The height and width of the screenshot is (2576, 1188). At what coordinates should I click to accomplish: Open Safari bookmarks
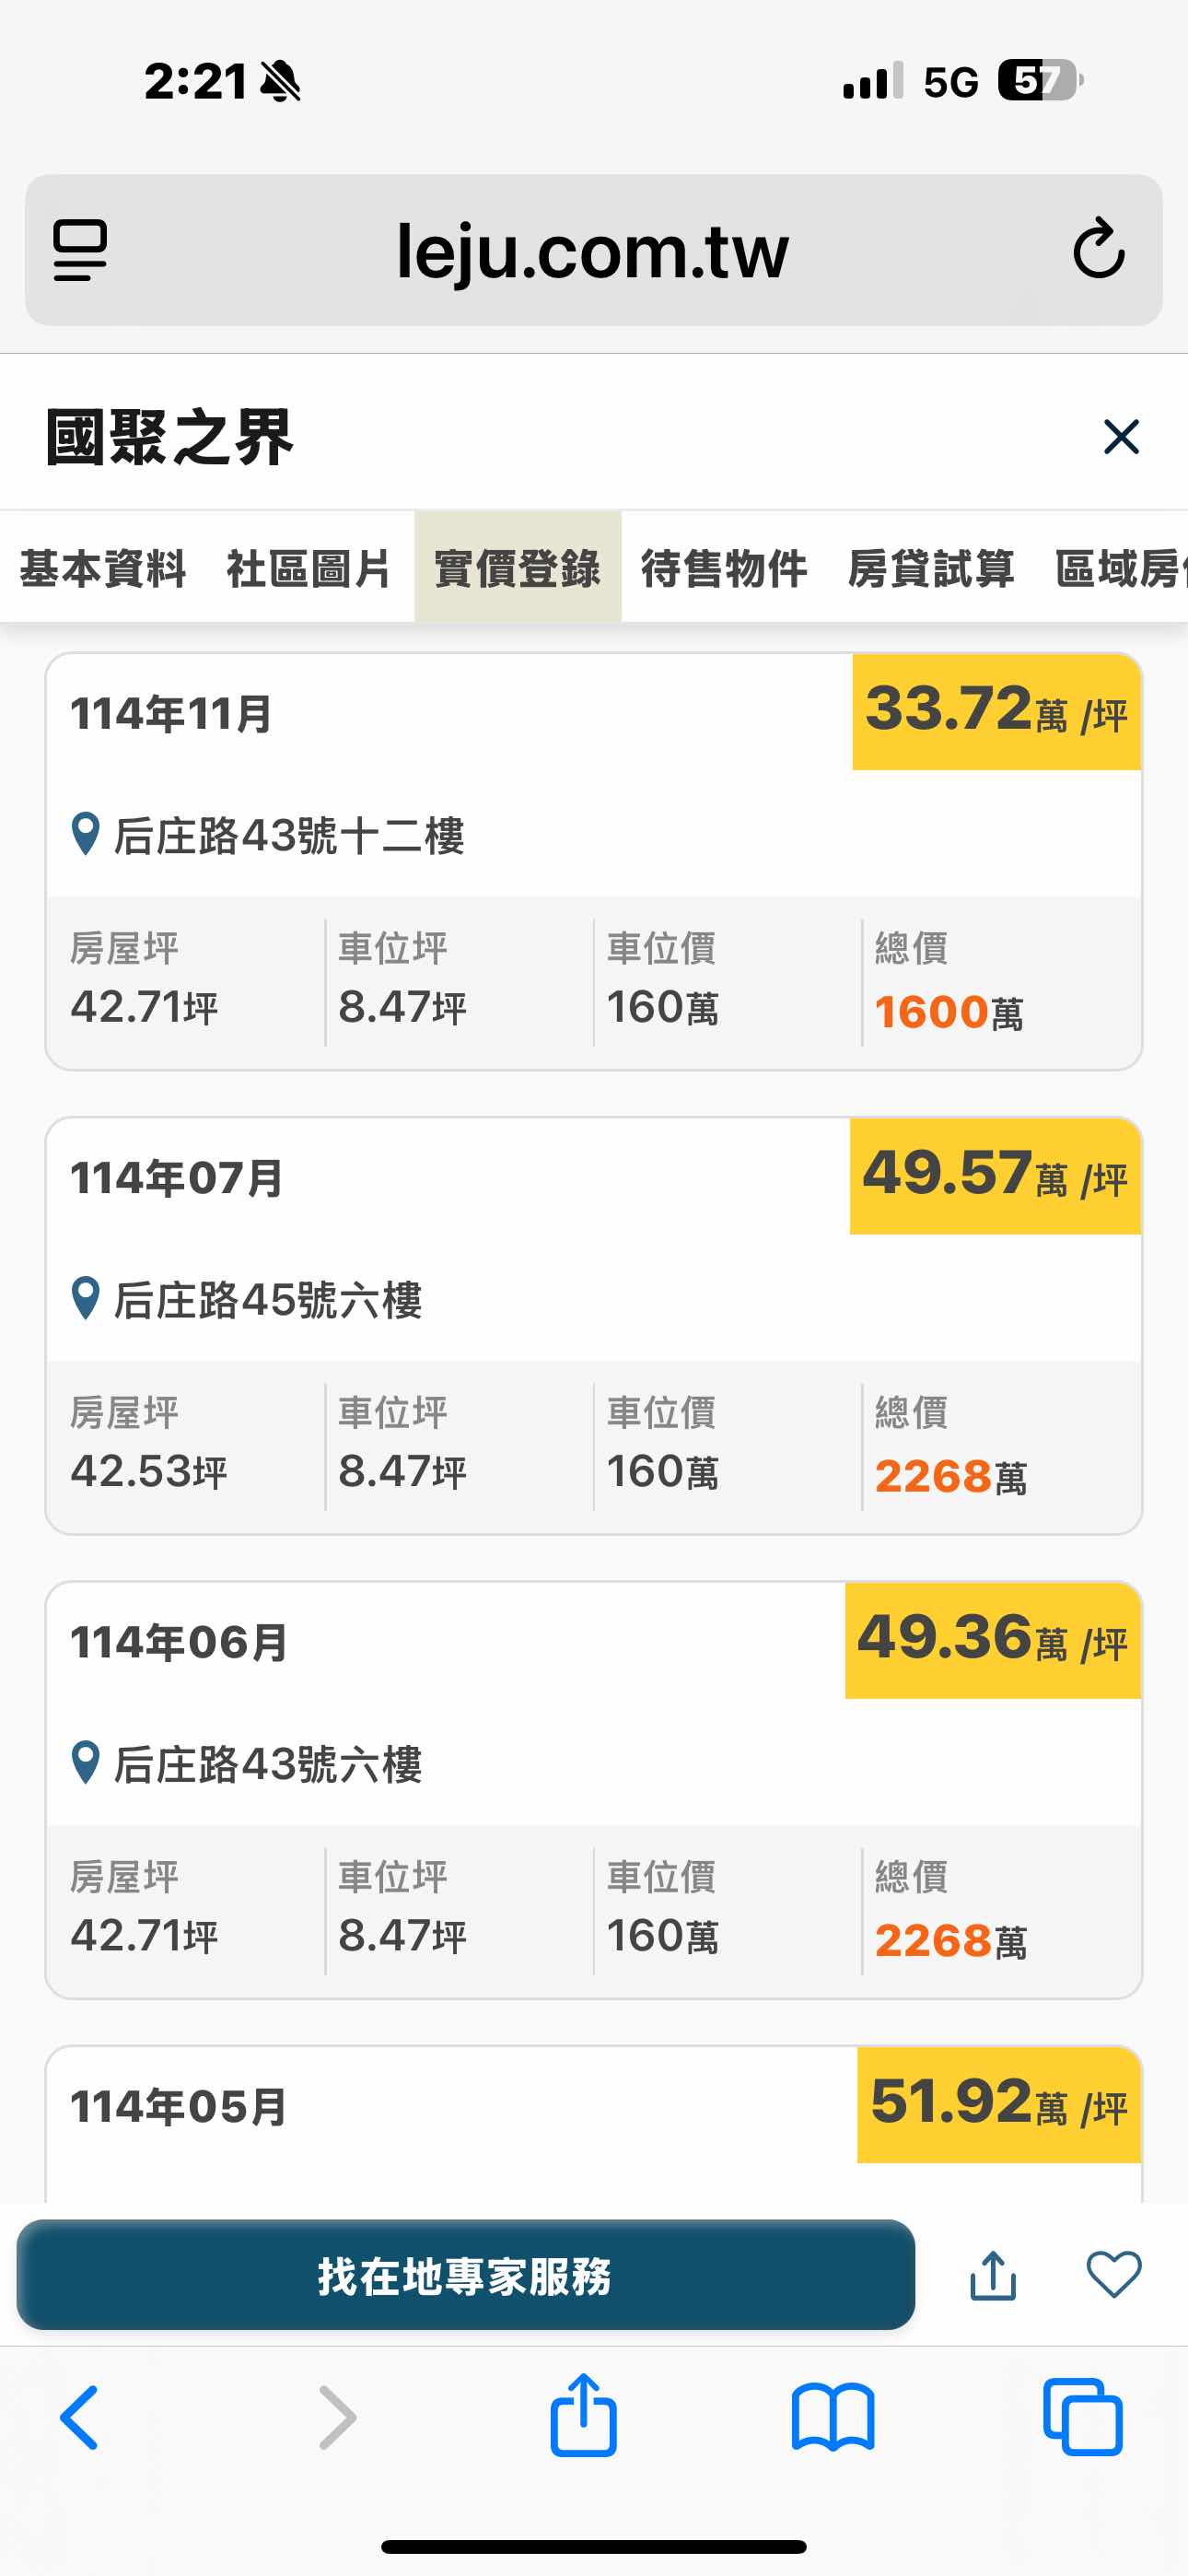click(832, 2418)
